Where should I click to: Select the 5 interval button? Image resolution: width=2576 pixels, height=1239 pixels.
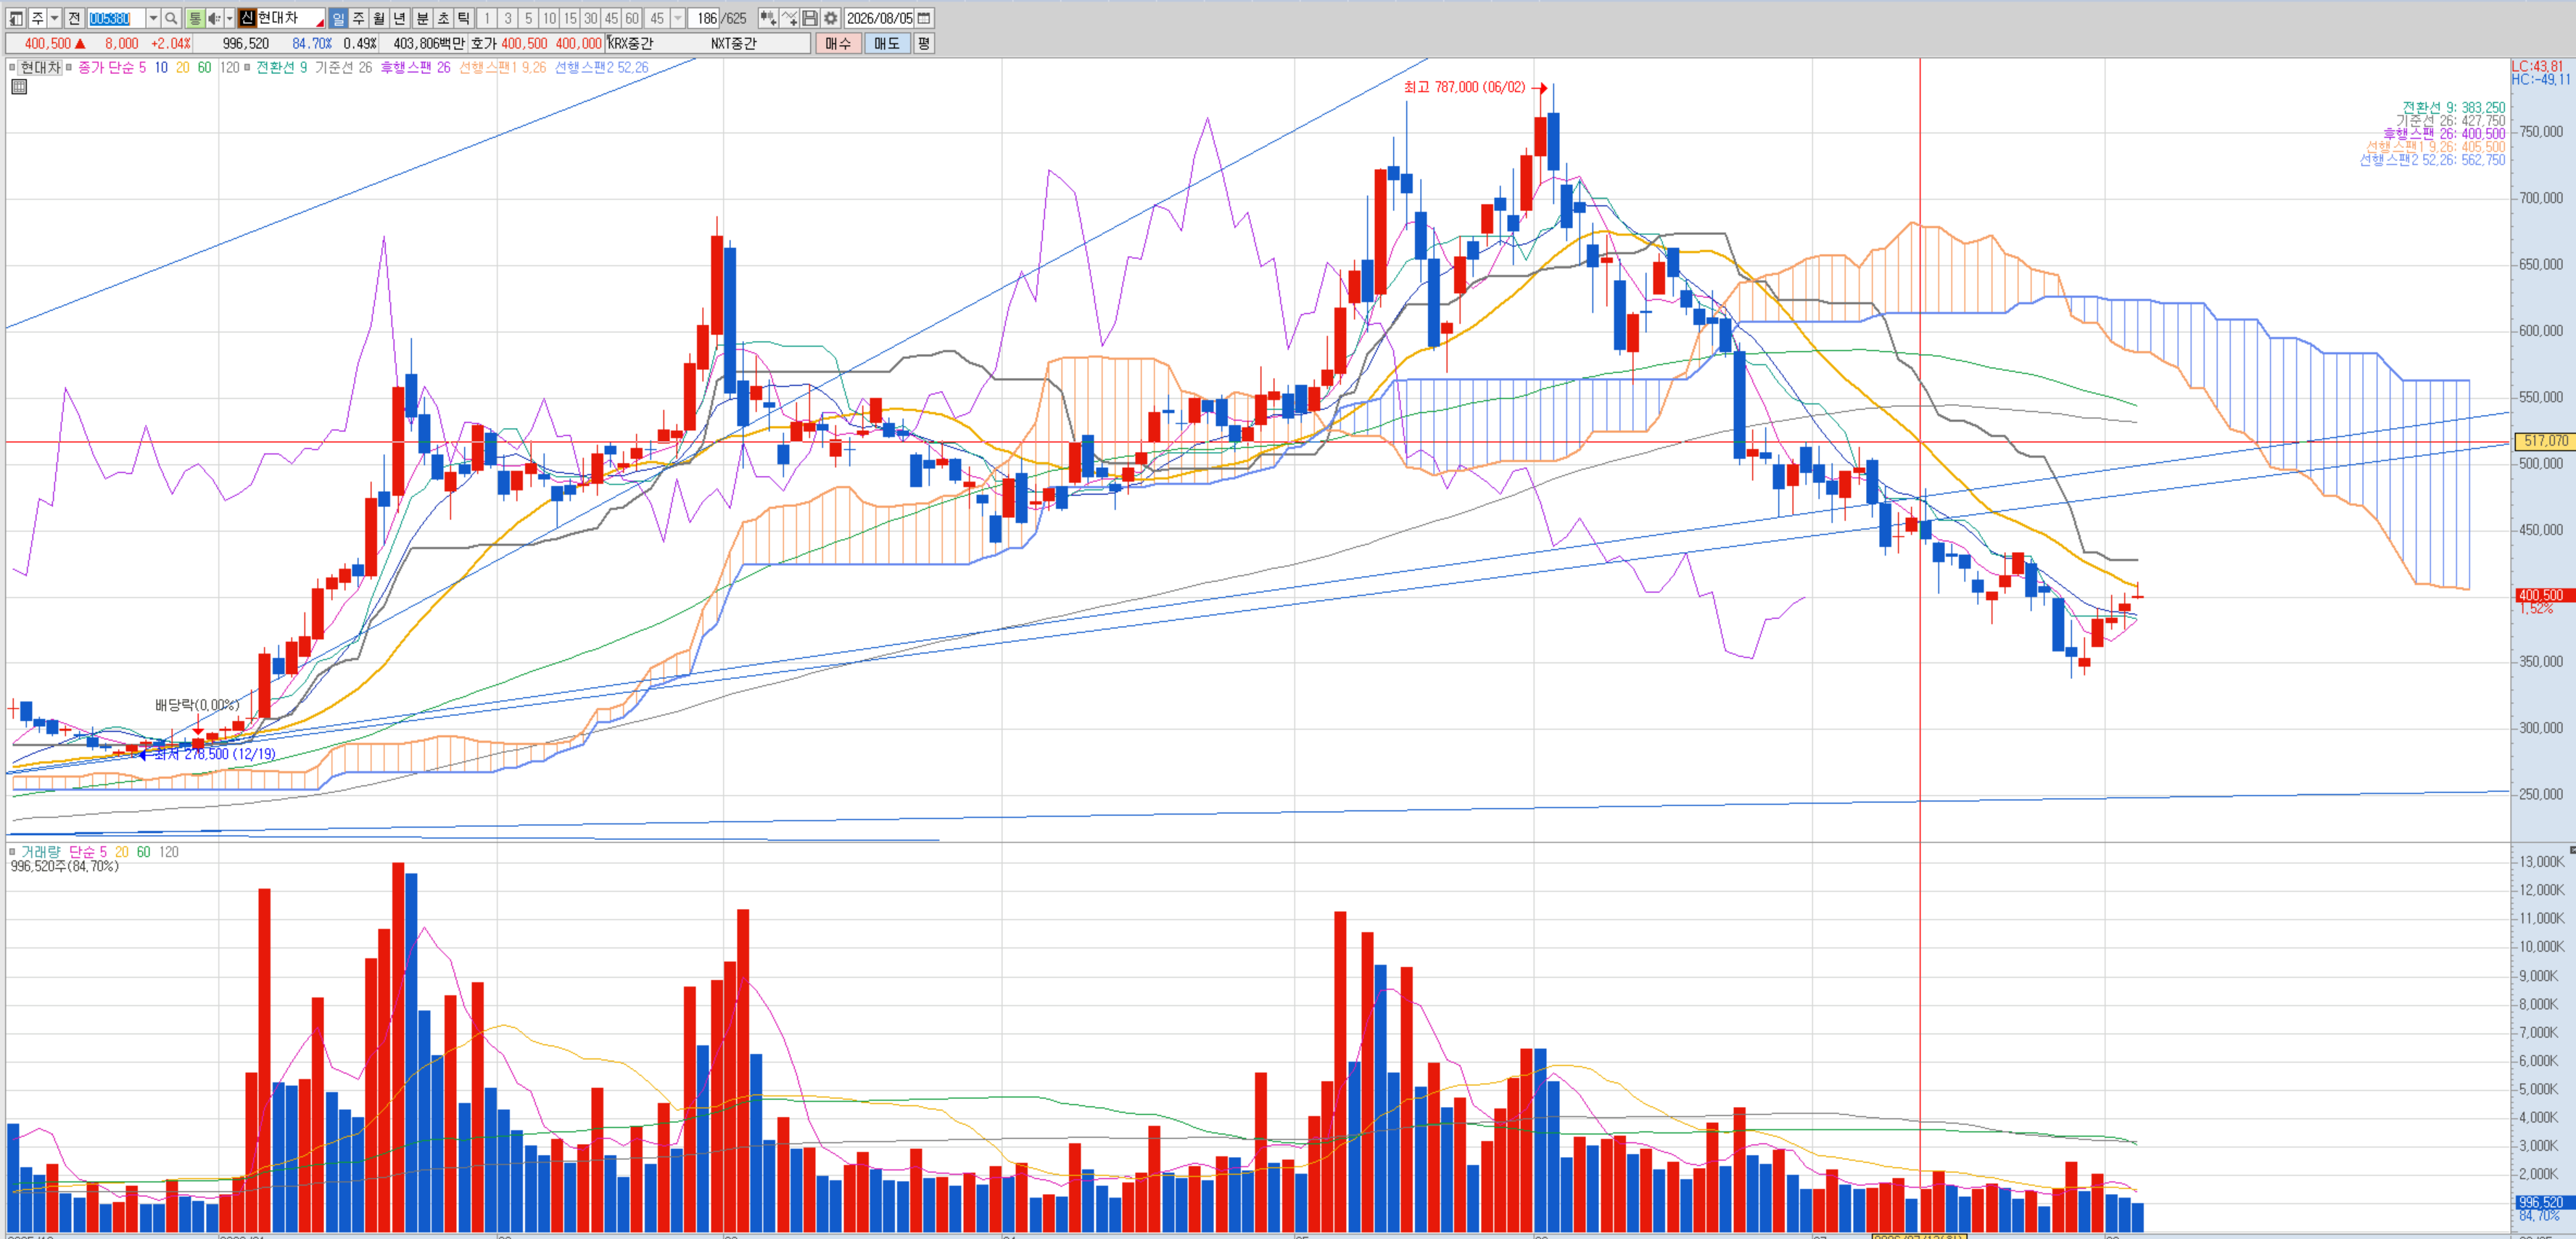pyautogui.click(x=529, y=18)
